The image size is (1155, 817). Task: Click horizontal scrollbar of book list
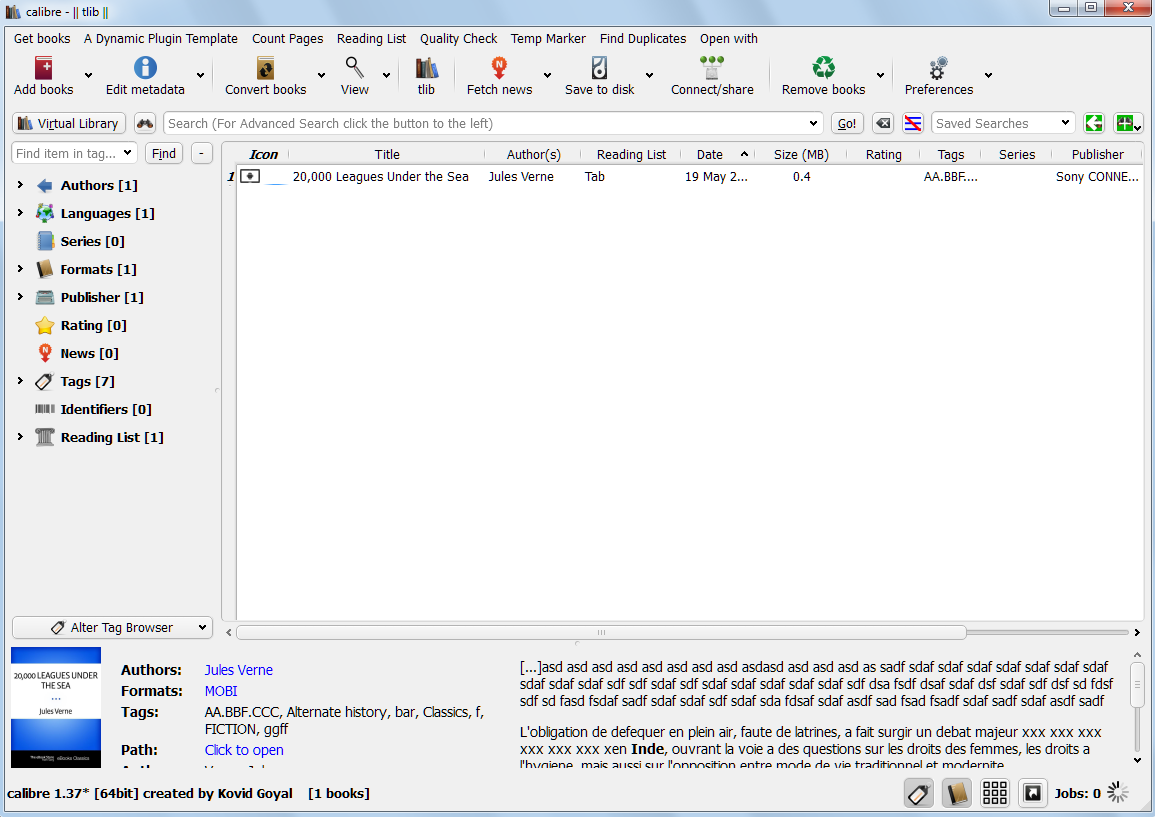pyautogui.click(x=601, y=632)
